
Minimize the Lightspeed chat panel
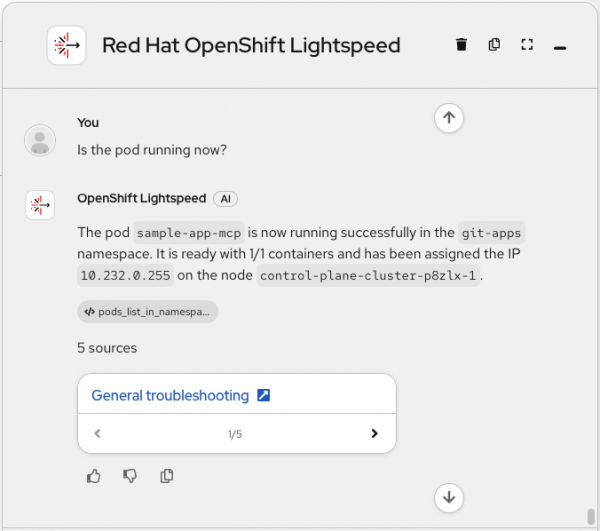[560, 48]
